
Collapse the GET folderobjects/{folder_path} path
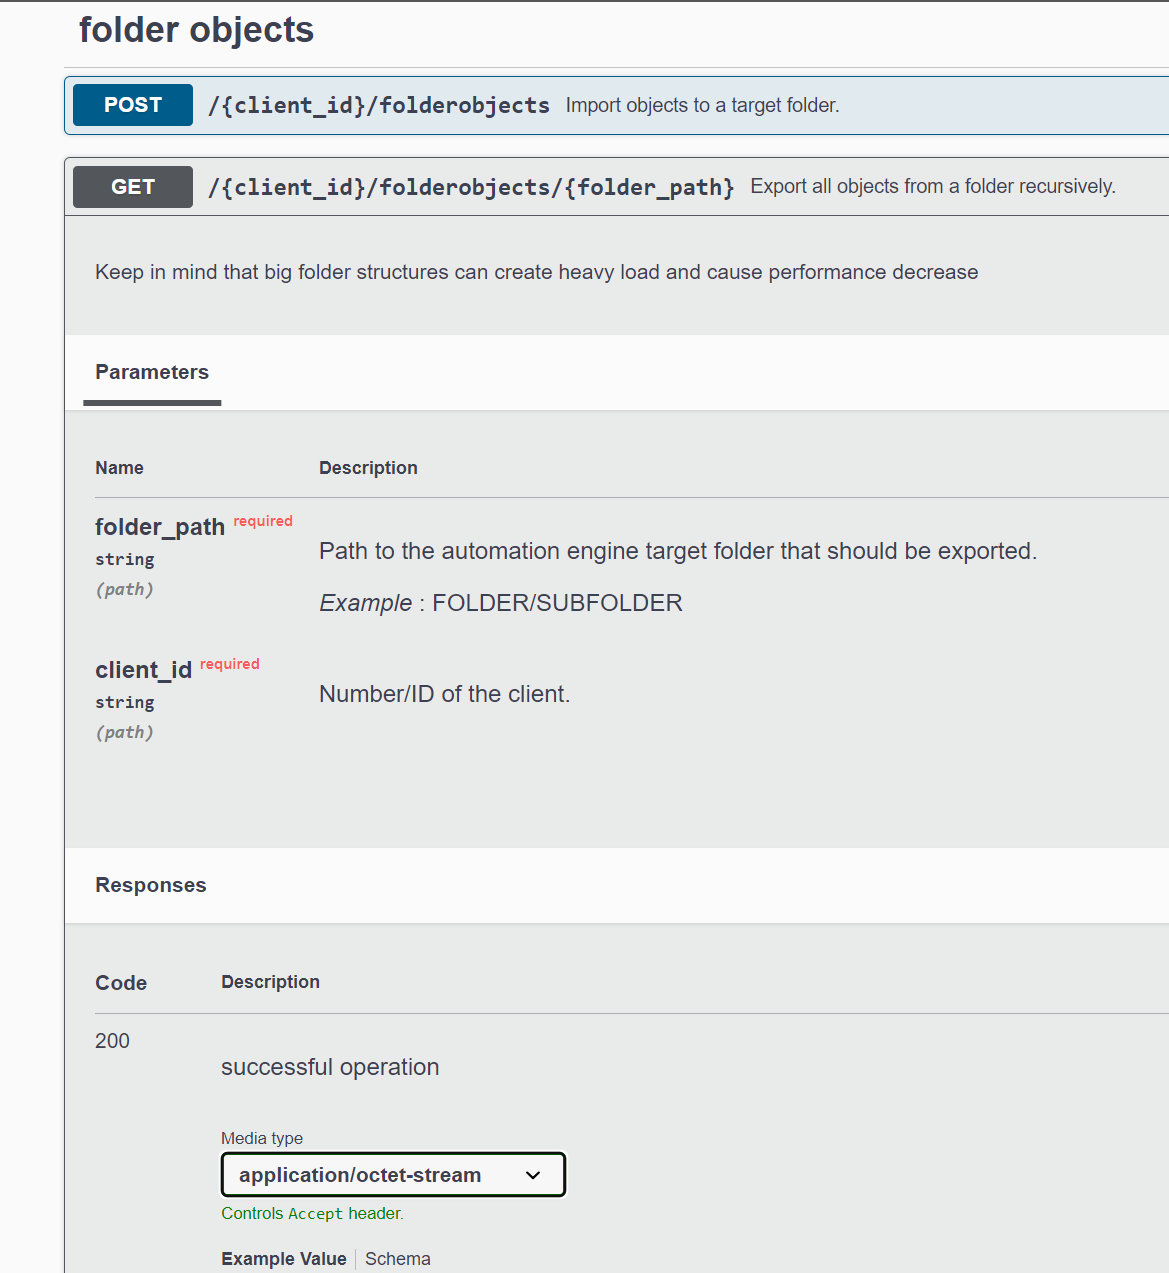[x=471, y=187]
